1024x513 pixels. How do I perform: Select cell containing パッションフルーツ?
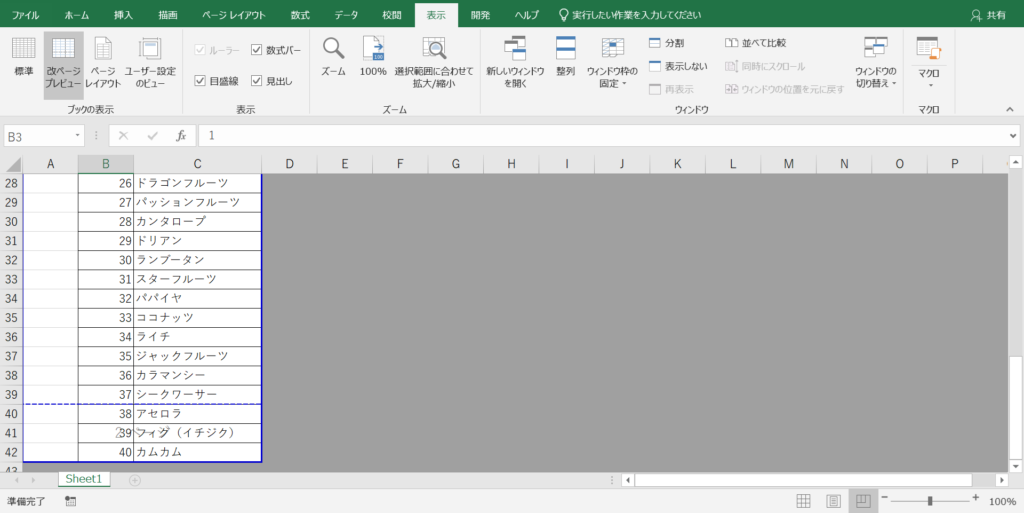pos(197,202)
